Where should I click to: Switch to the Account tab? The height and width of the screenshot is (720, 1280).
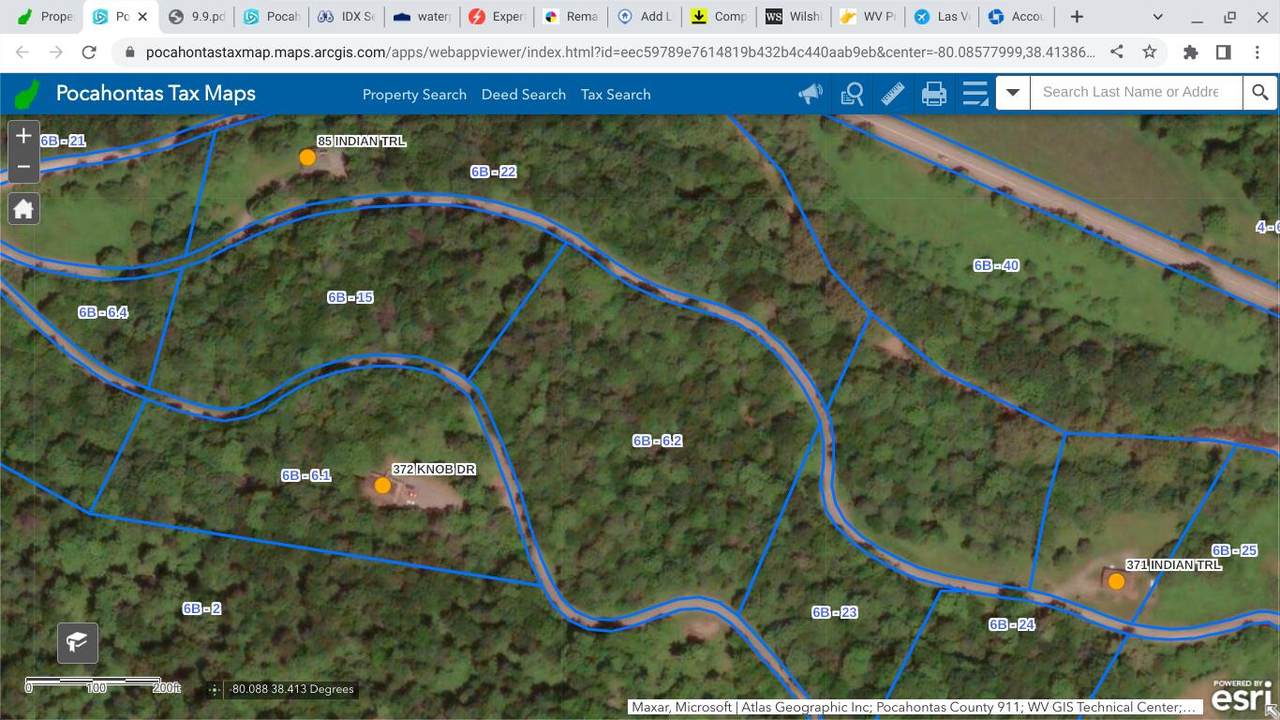click(1017, 17)
